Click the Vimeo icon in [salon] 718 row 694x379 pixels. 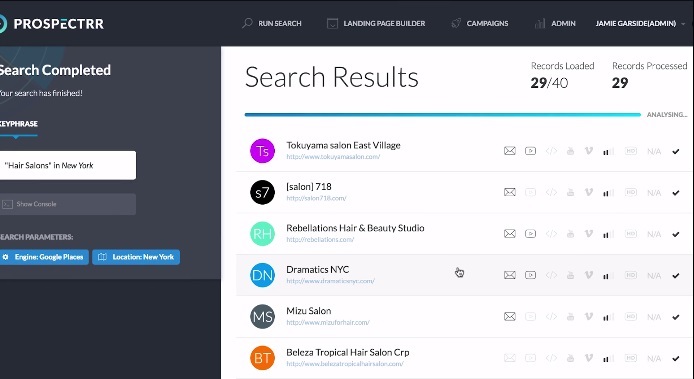coord(589,192)
